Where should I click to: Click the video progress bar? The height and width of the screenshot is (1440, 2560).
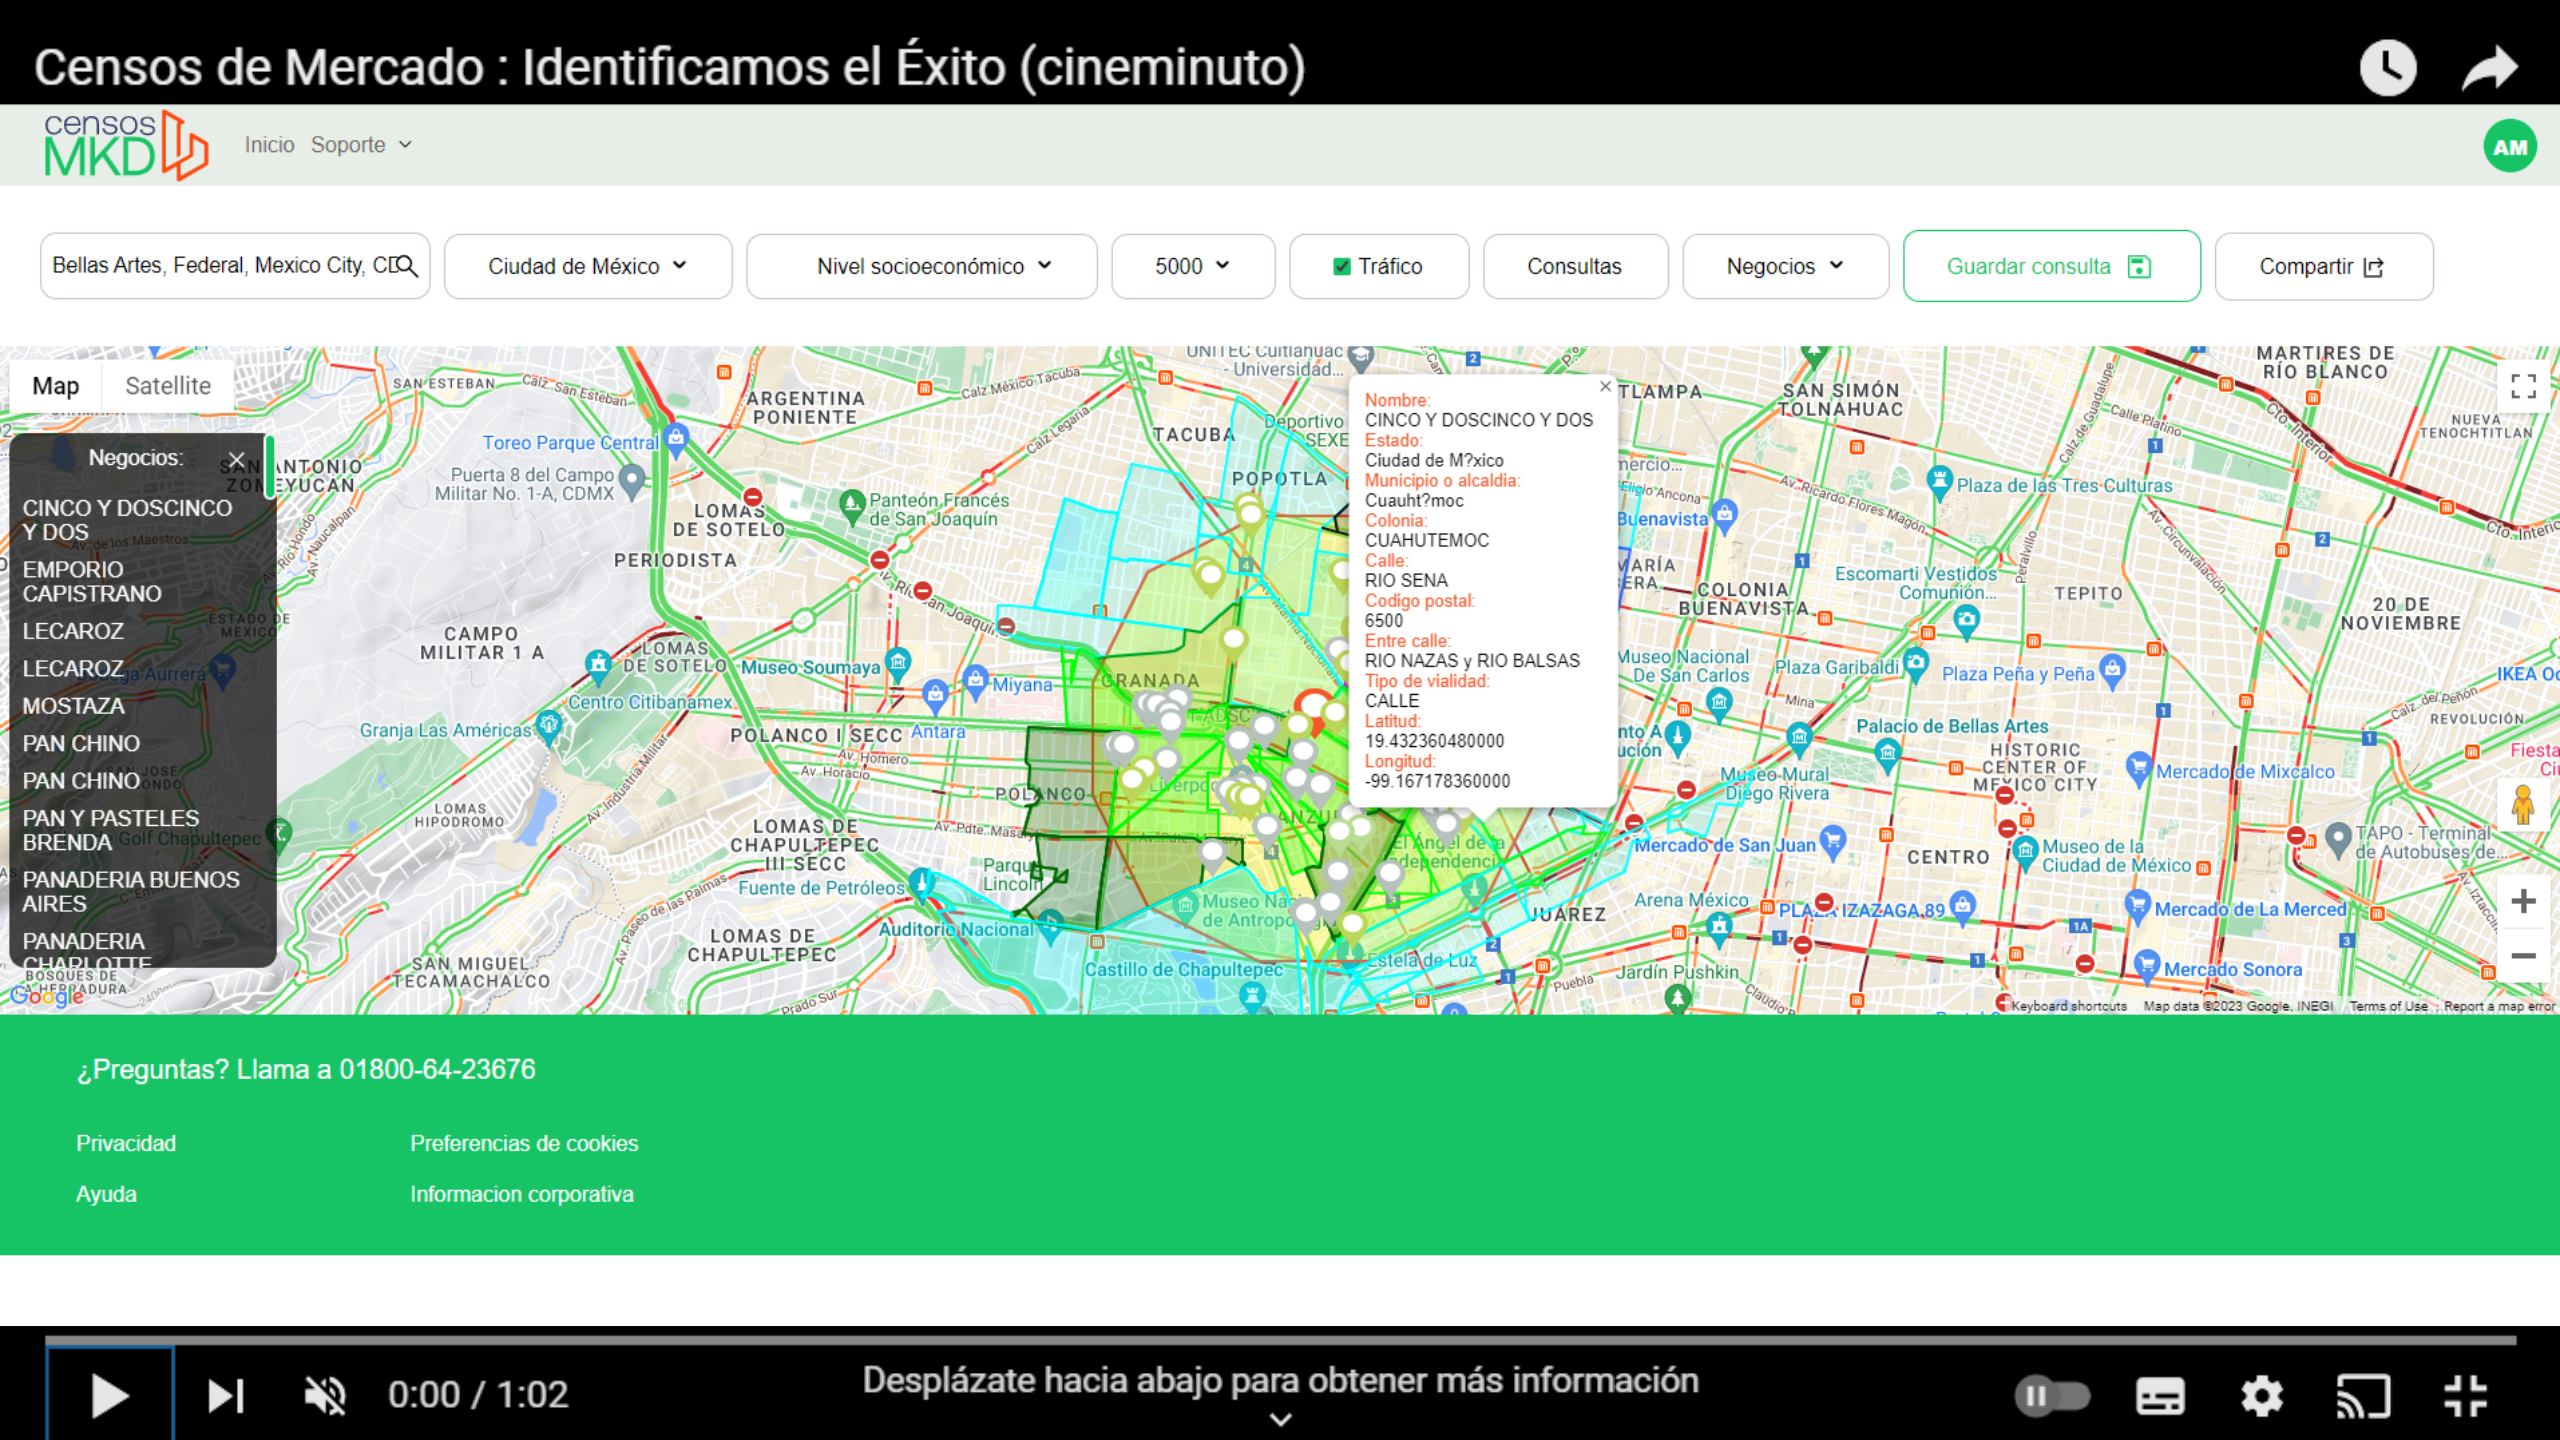[1280, 1340]
